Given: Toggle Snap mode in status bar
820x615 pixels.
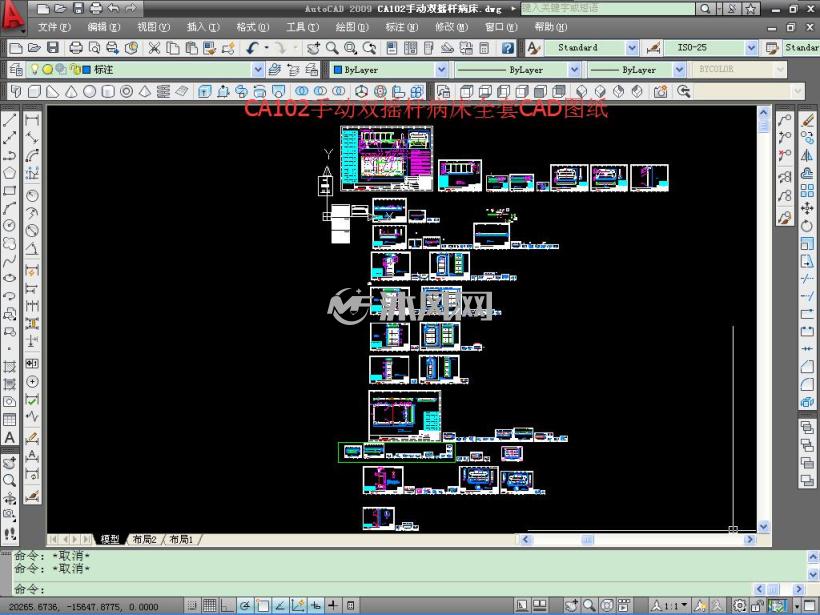Looking at the screenshot, I should pyautogui.click(x=192, y=606).
